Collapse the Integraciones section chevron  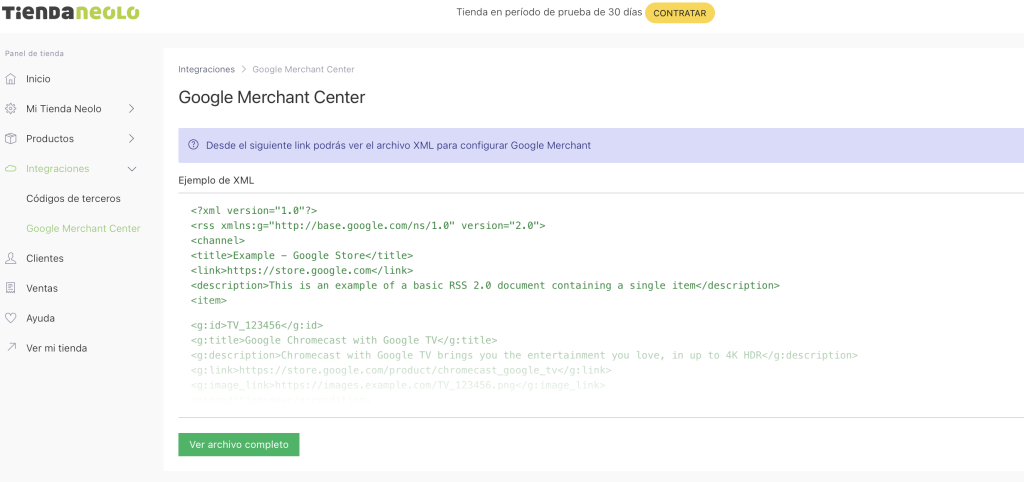pos(131,169)
